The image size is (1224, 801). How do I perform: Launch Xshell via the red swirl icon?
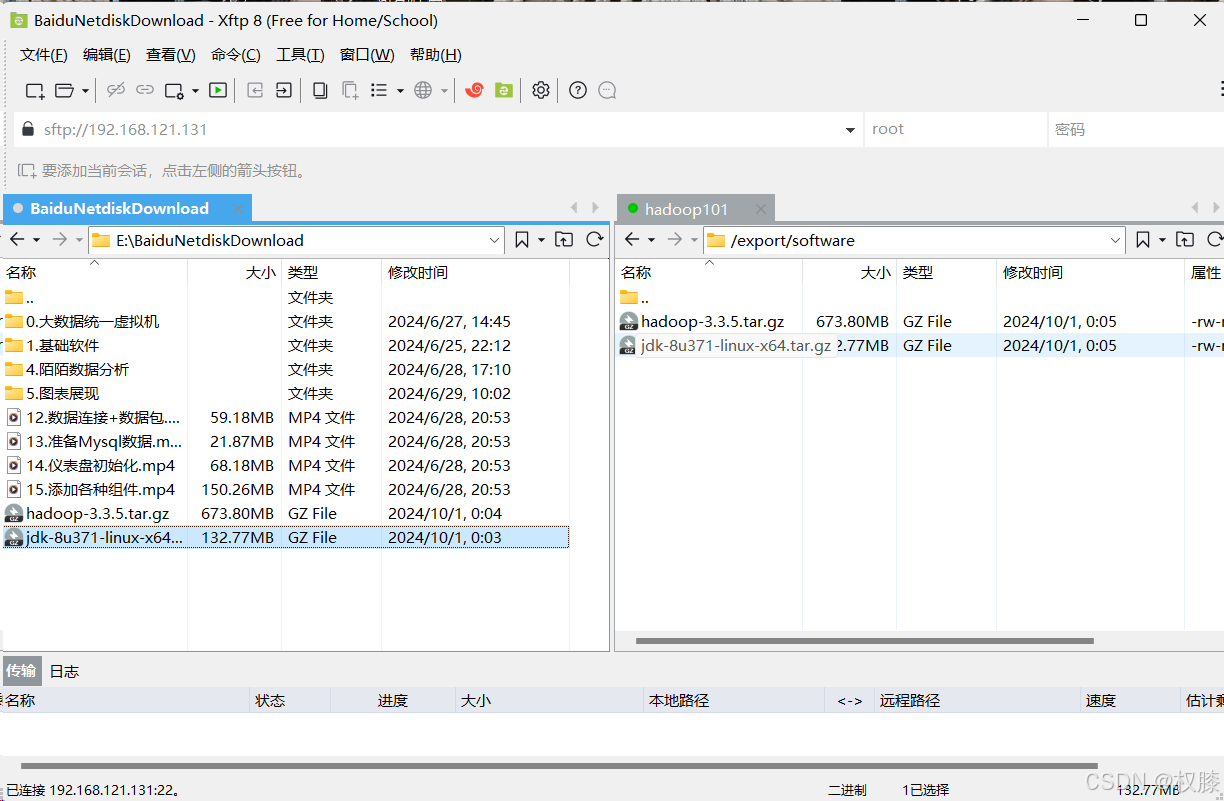[475, 90]
